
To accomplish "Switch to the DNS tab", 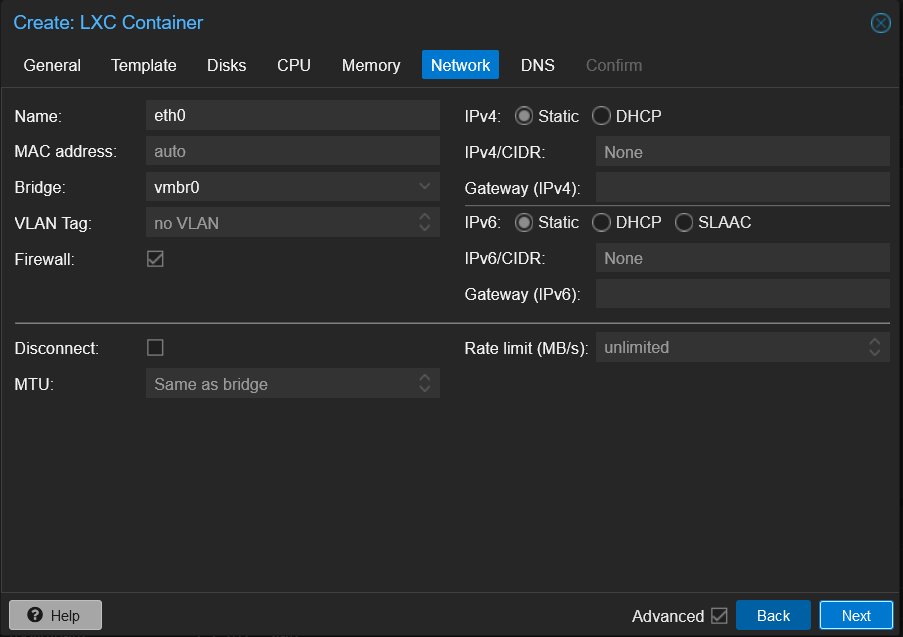I will (x=537, y=64).
